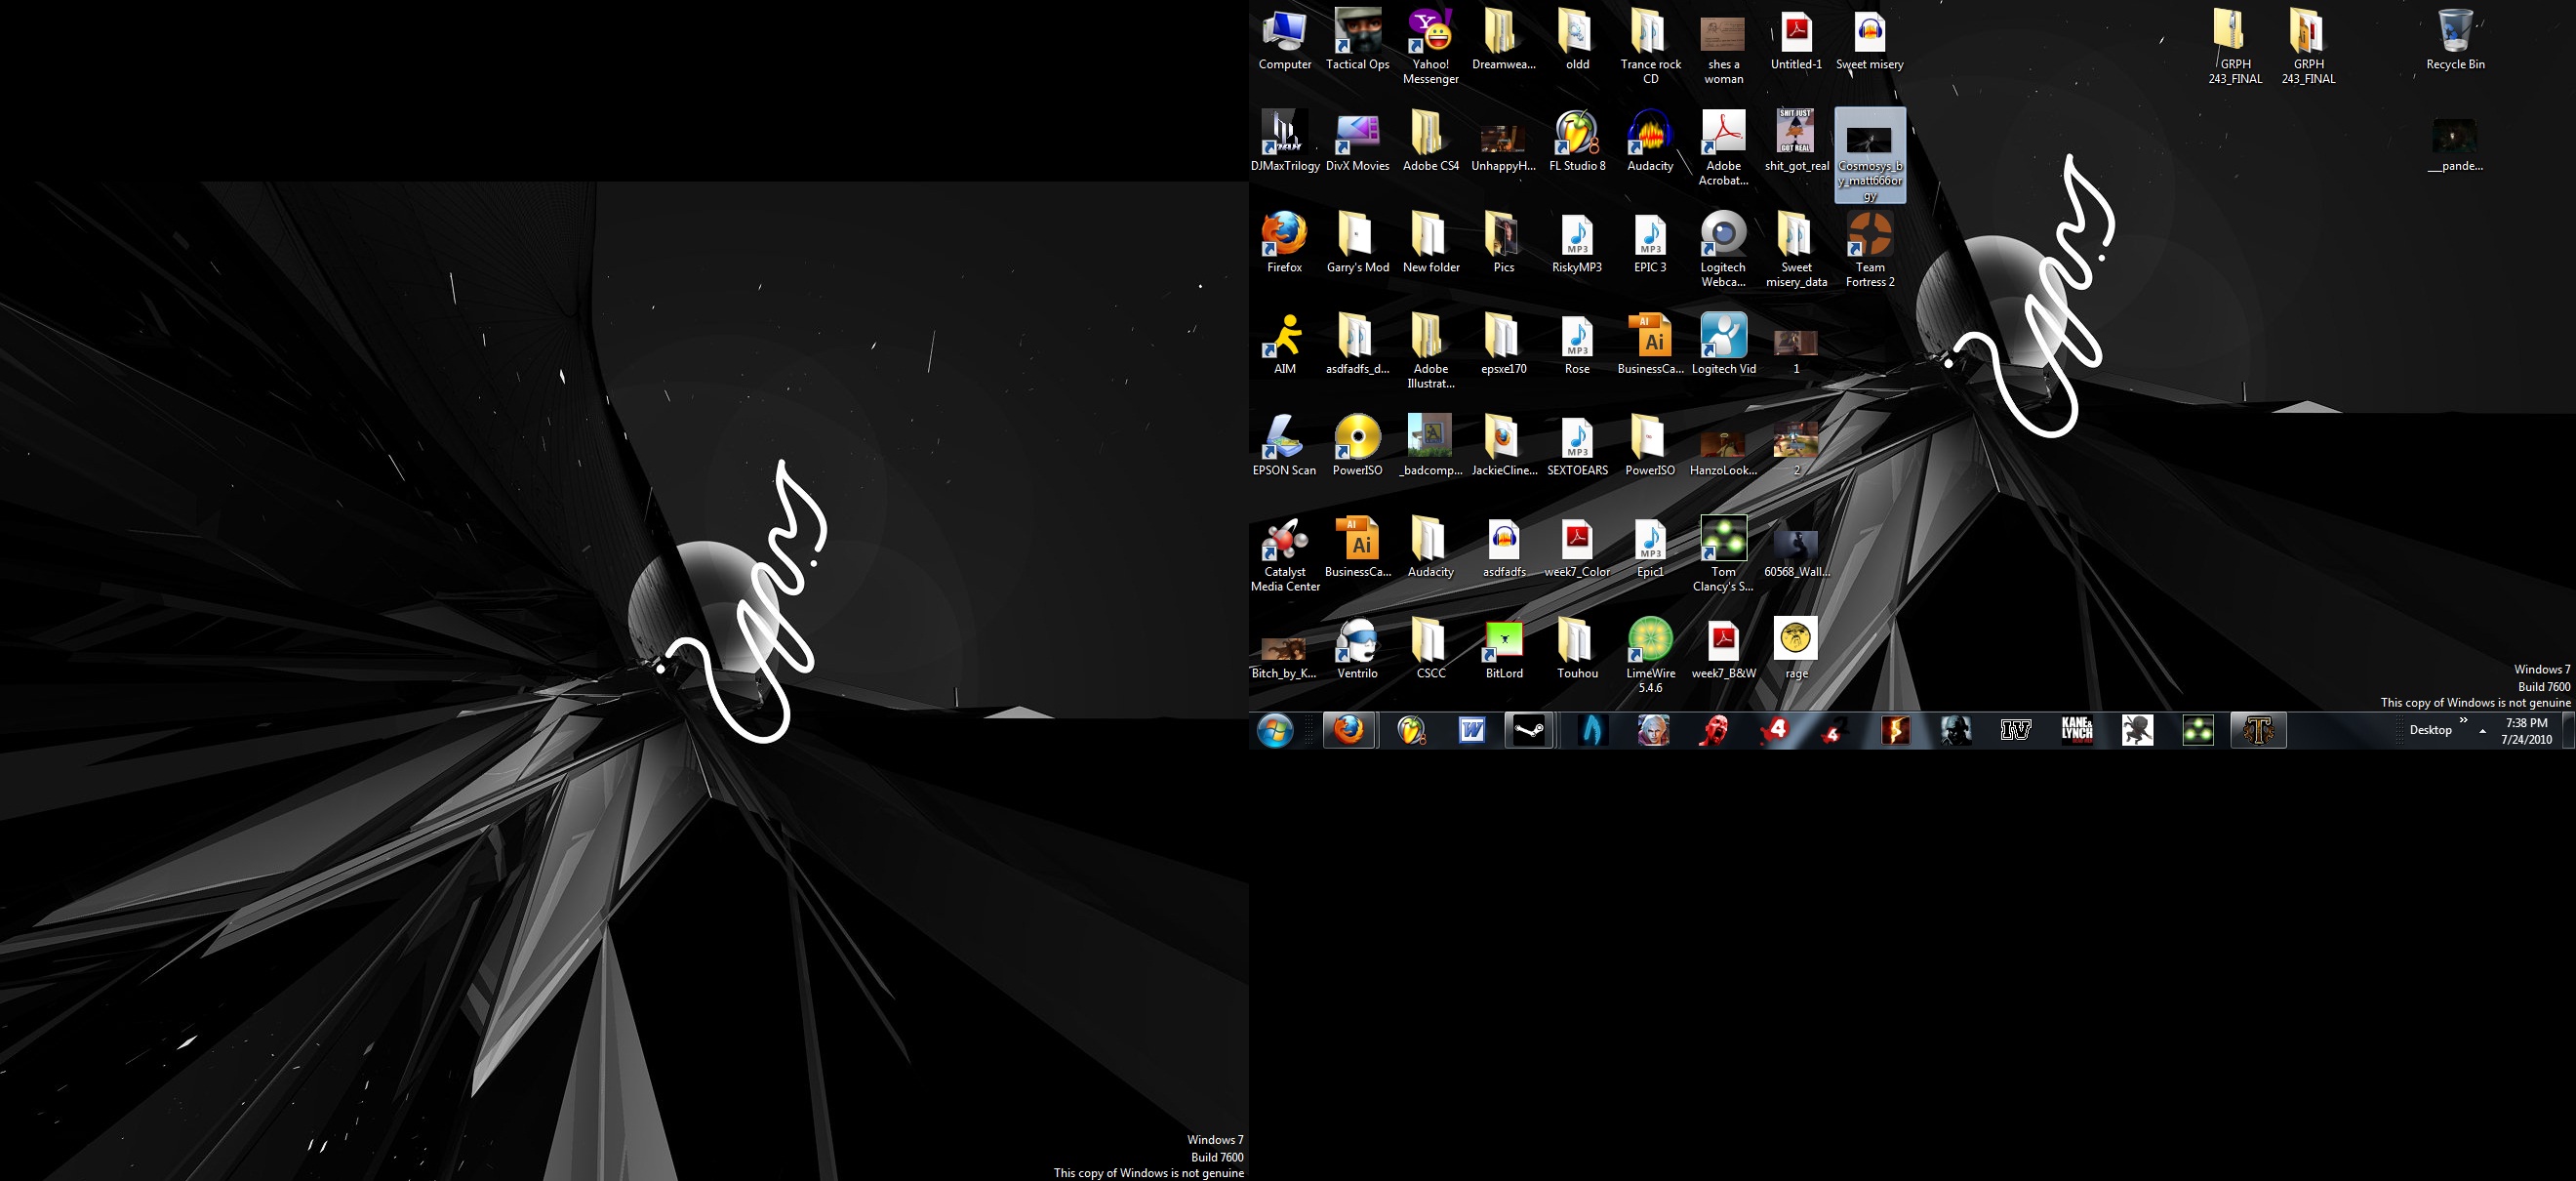Open the Recycle Bin
Viewport: 2576px width, 1181px height.
[2455, 33]
